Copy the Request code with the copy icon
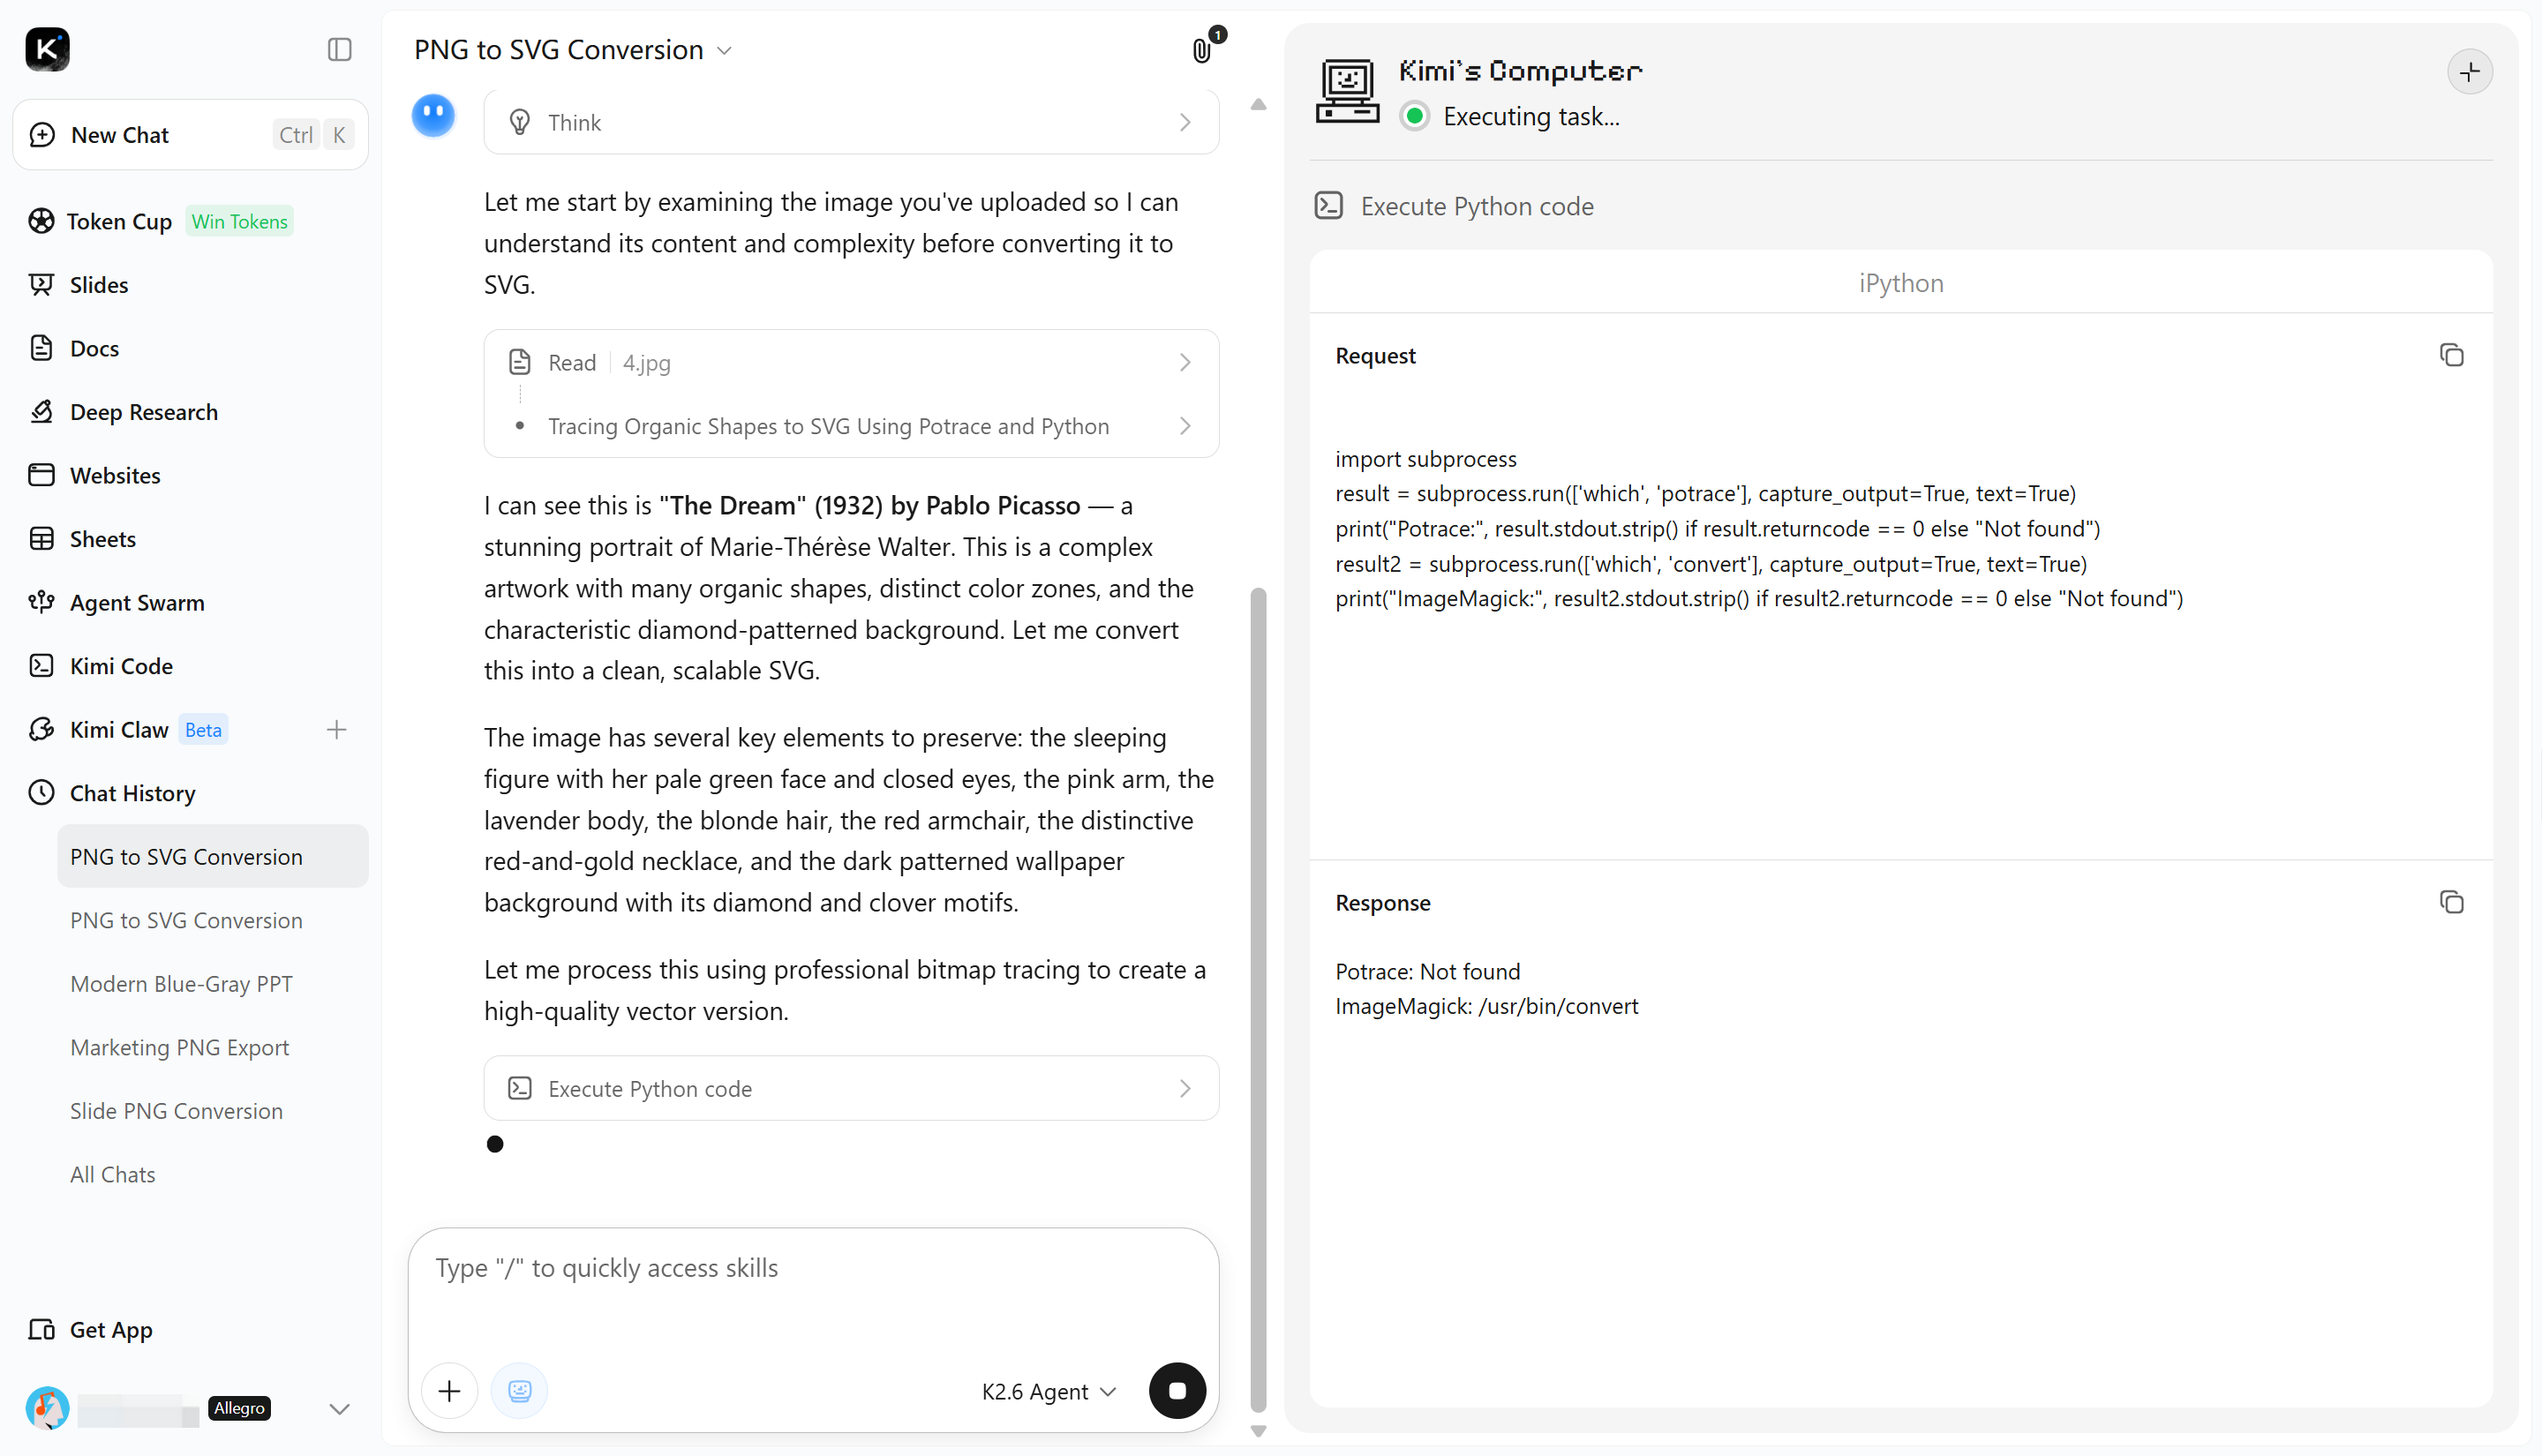 (x=2451, y=355)
